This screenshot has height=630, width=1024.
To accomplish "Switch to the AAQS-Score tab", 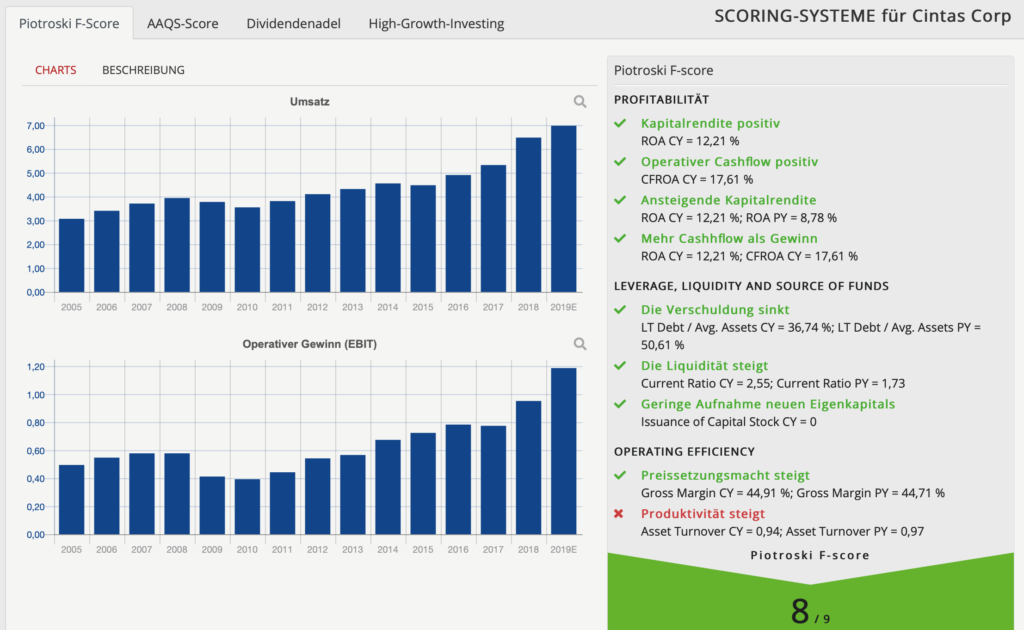I will pos(183,24).
